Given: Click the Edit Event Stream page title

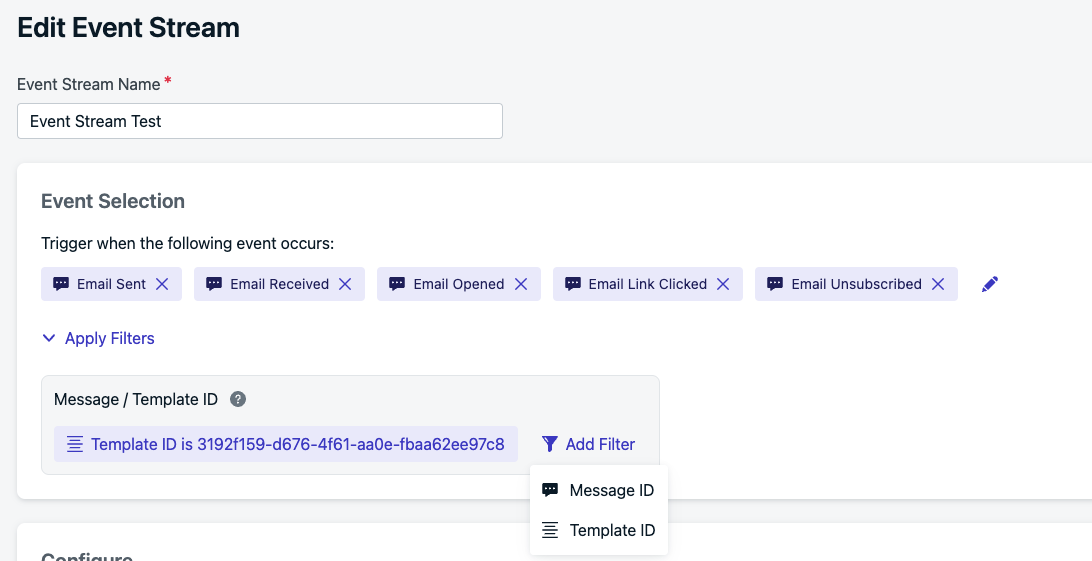Looking at the screenshot, I should pos(128,28).
